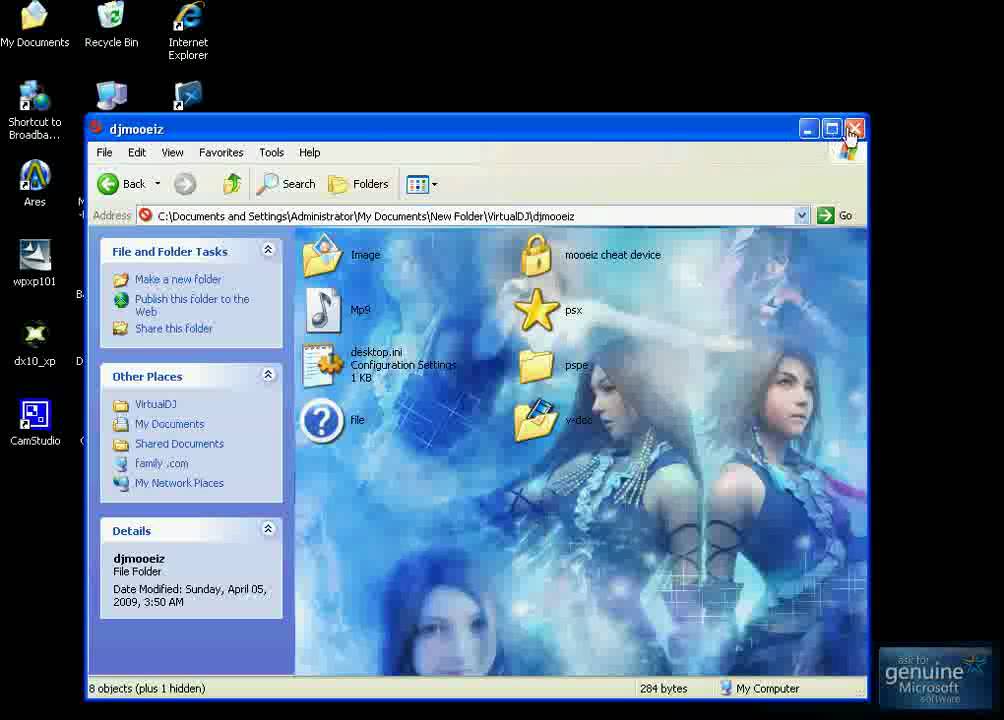The width and height of the screenshot is (1004, 720).
Task: Minimize the djmooeiz window
Action: coord(809,129)
